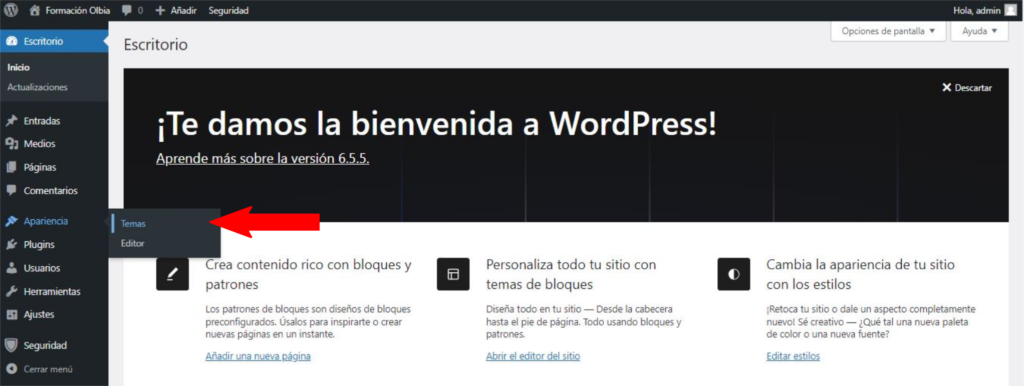Open the Plugins sidebar icon
This screenshot has height=386, width=1024.
(x=11, y=245)
